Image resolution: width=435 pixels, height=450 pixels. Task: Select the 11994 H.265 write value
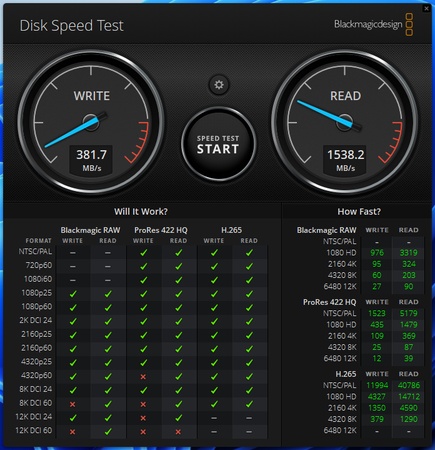[377, 385]
